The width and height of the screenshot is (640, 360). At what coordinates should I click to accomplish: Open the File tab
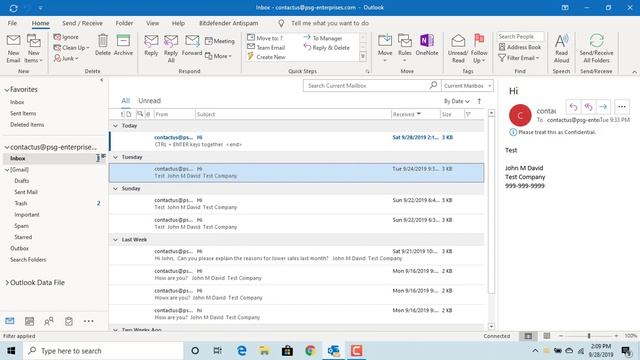(12, 23)
